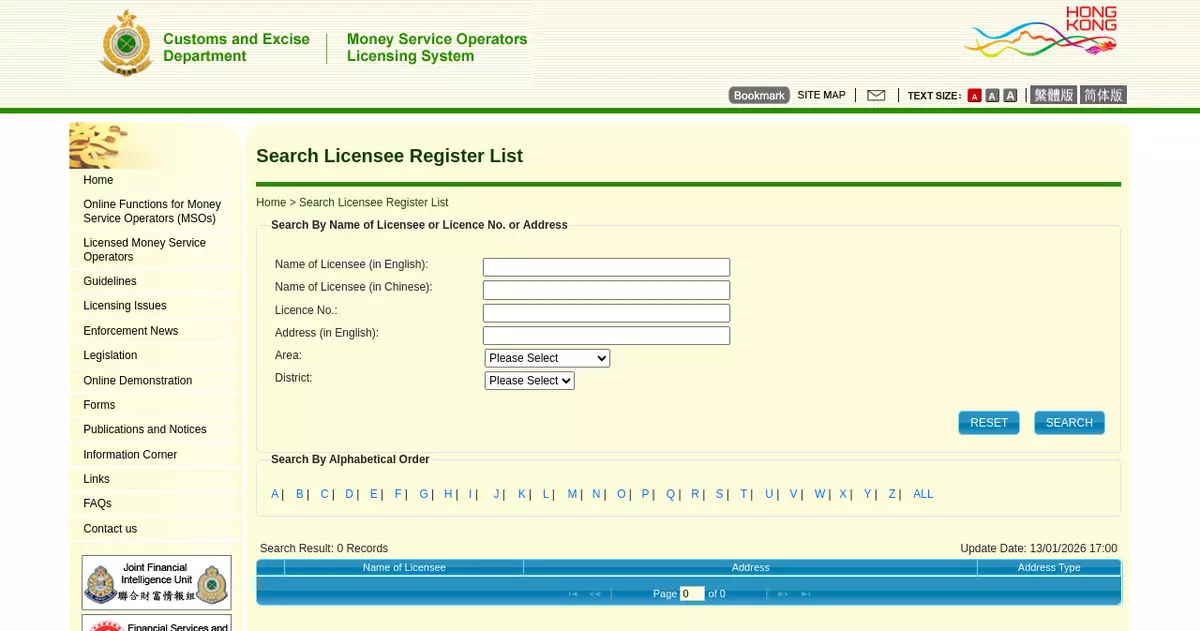Viewport: 1200px width, 631px height.
Task: Open Enforcement News in sidebar
Action: tap(130, 331)
